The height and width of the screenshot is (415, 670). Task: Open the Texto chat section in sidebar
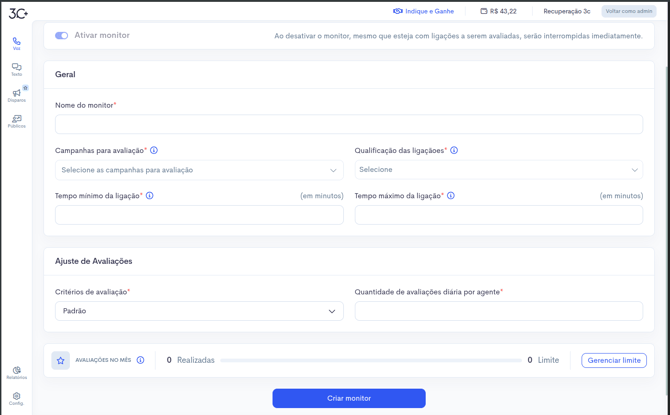(16, 69)
